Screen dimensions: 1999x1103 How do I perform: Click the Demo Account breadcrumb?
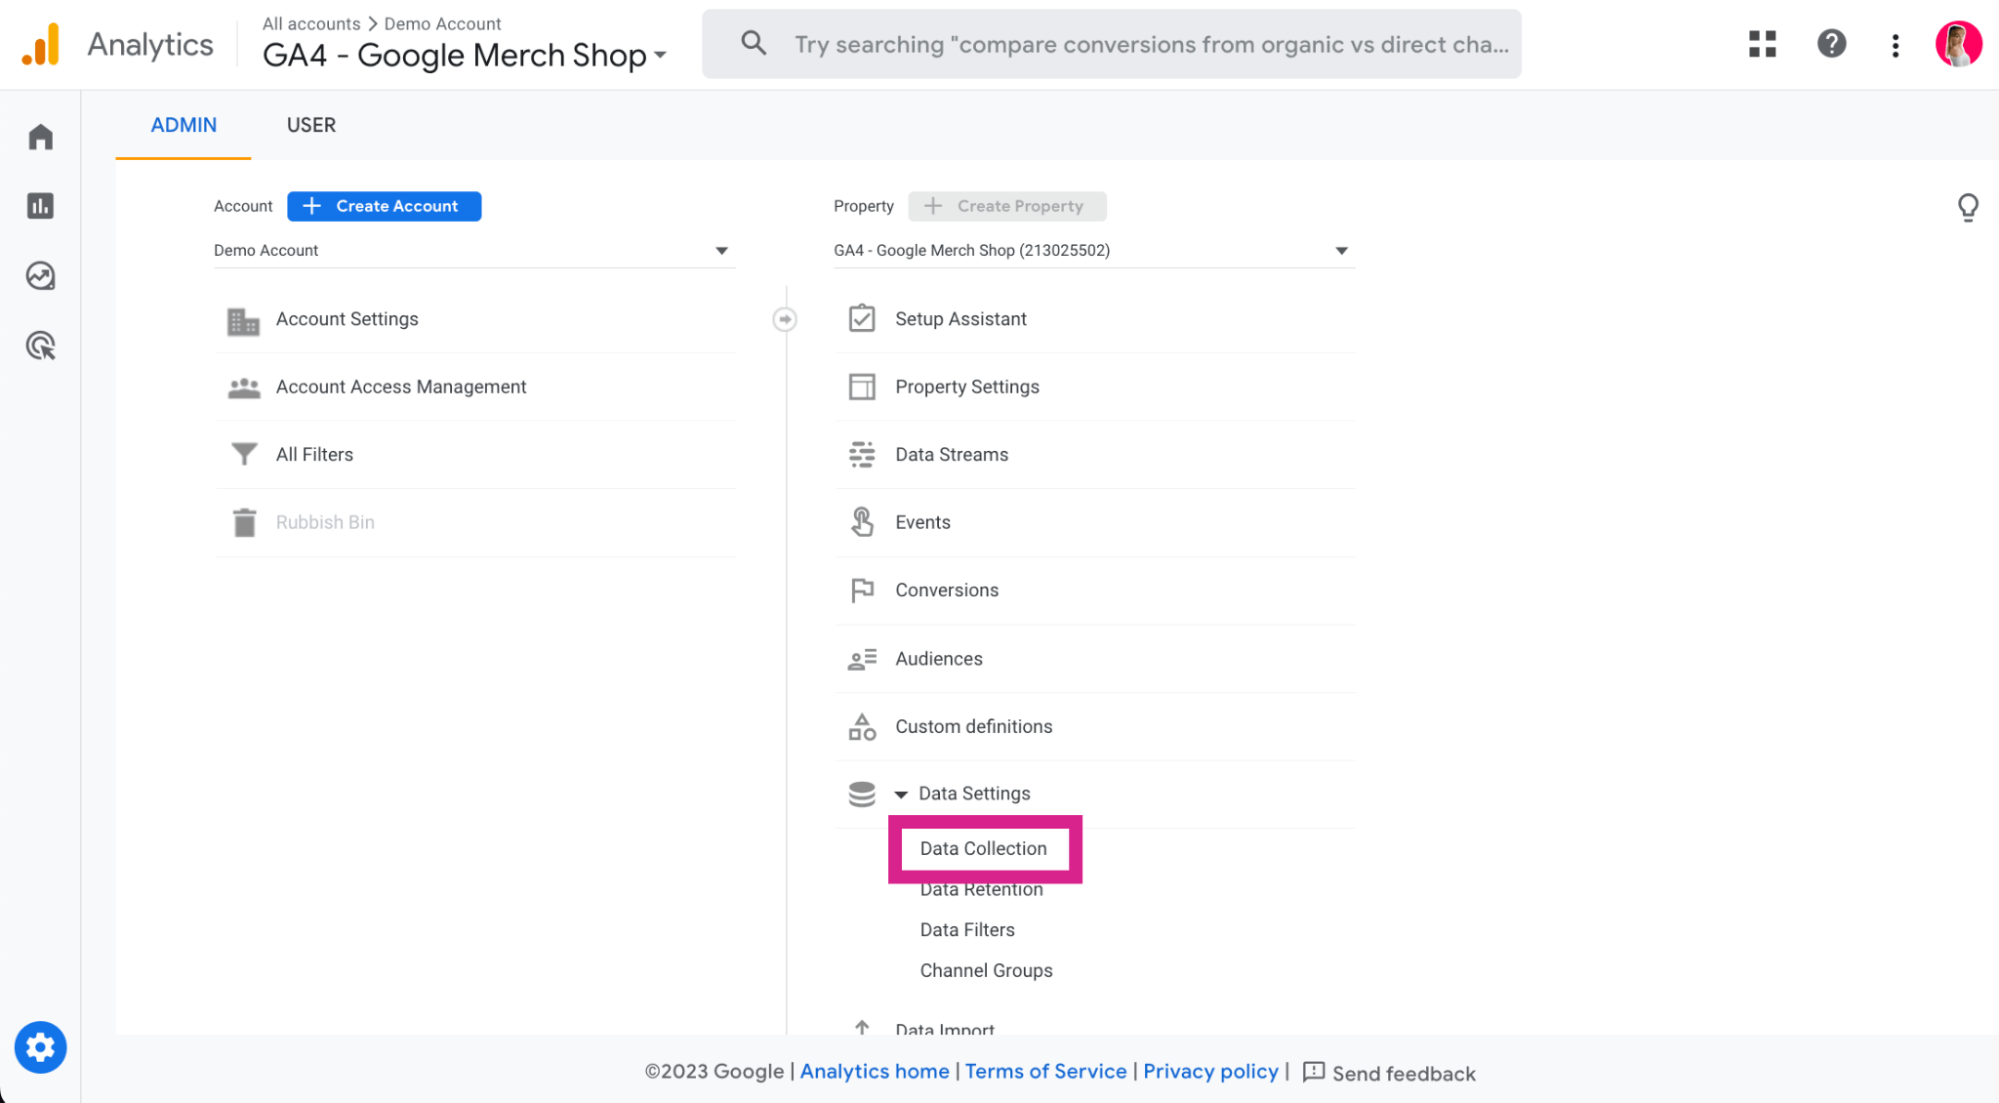pyautogui.click(x=442, y=23)
